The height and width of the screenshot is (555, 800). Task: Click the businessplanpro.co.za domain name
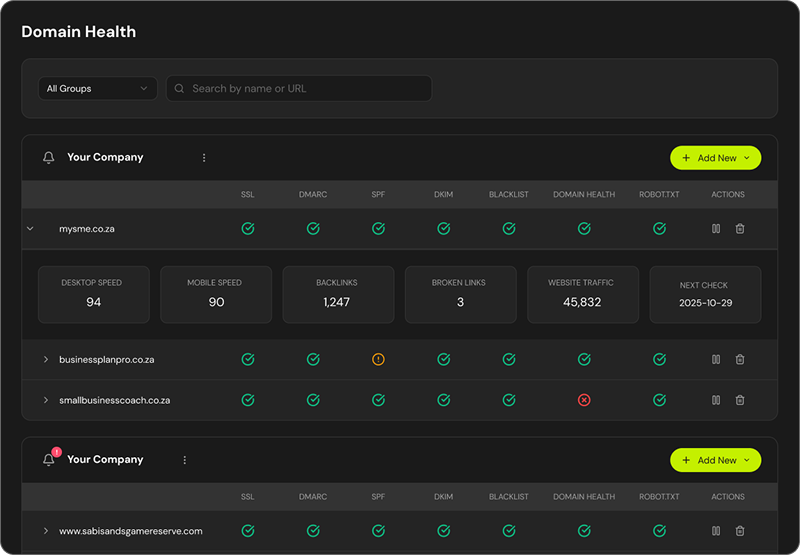107,360
